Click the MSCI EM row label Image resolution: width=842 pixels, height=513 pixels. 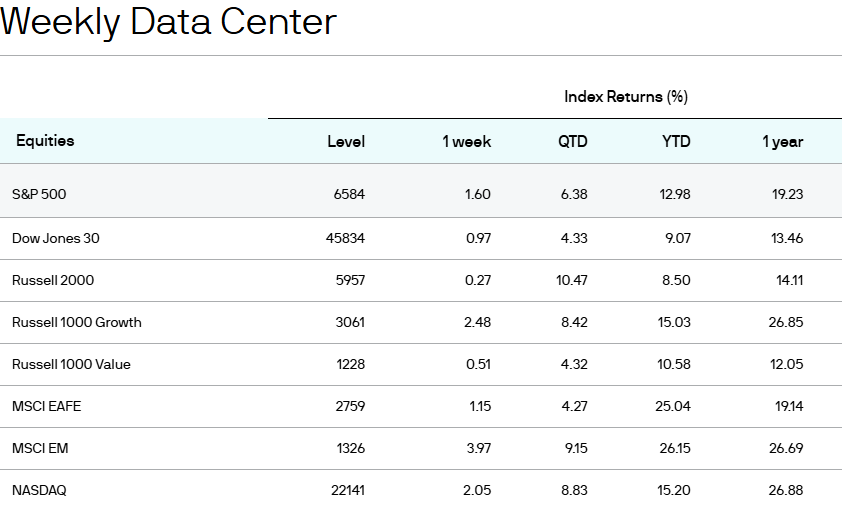point(40,448)
